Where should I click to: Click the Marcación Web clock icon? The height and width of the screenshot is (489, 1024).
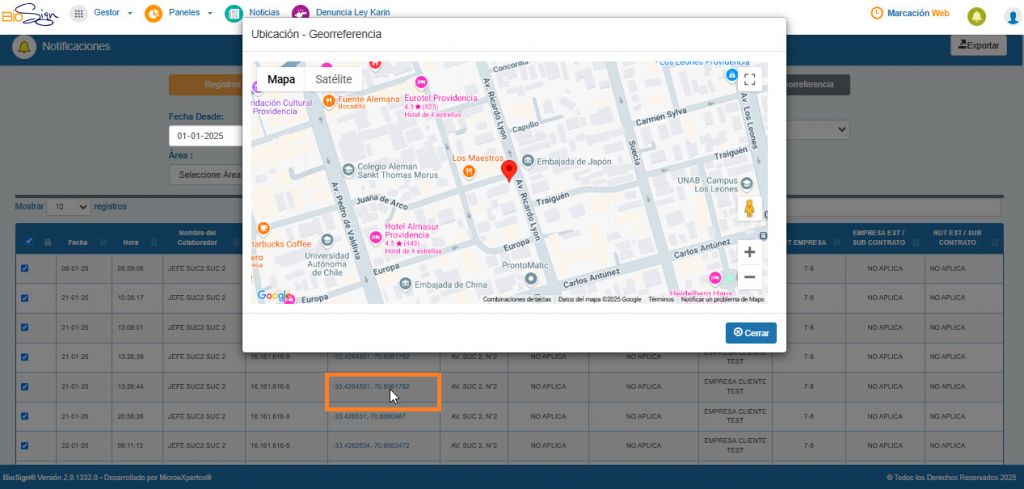pyautogui.click(x=877, y=13)
